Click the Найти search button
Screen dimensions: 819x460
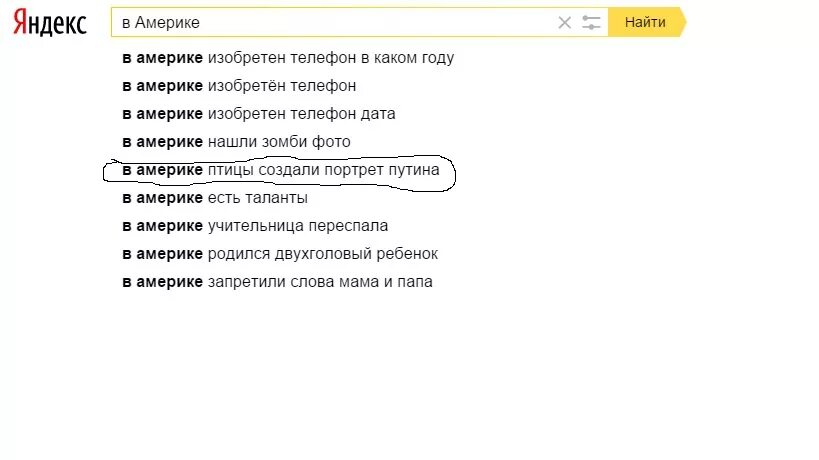click(x=647, y=22)
